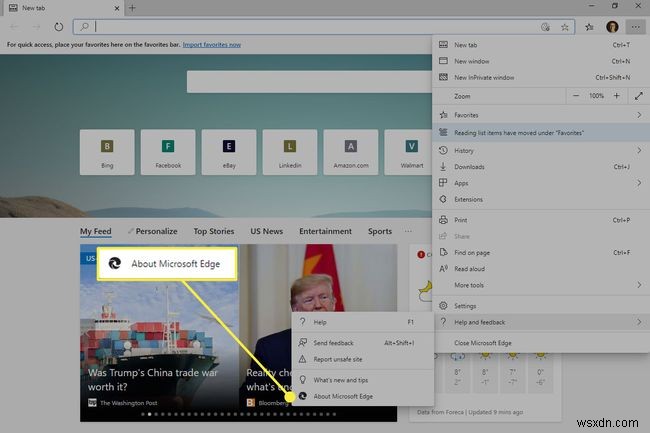650x433 pixels.
Task: Expand Help and feedback submenu
Action: (x=541, y=322)
